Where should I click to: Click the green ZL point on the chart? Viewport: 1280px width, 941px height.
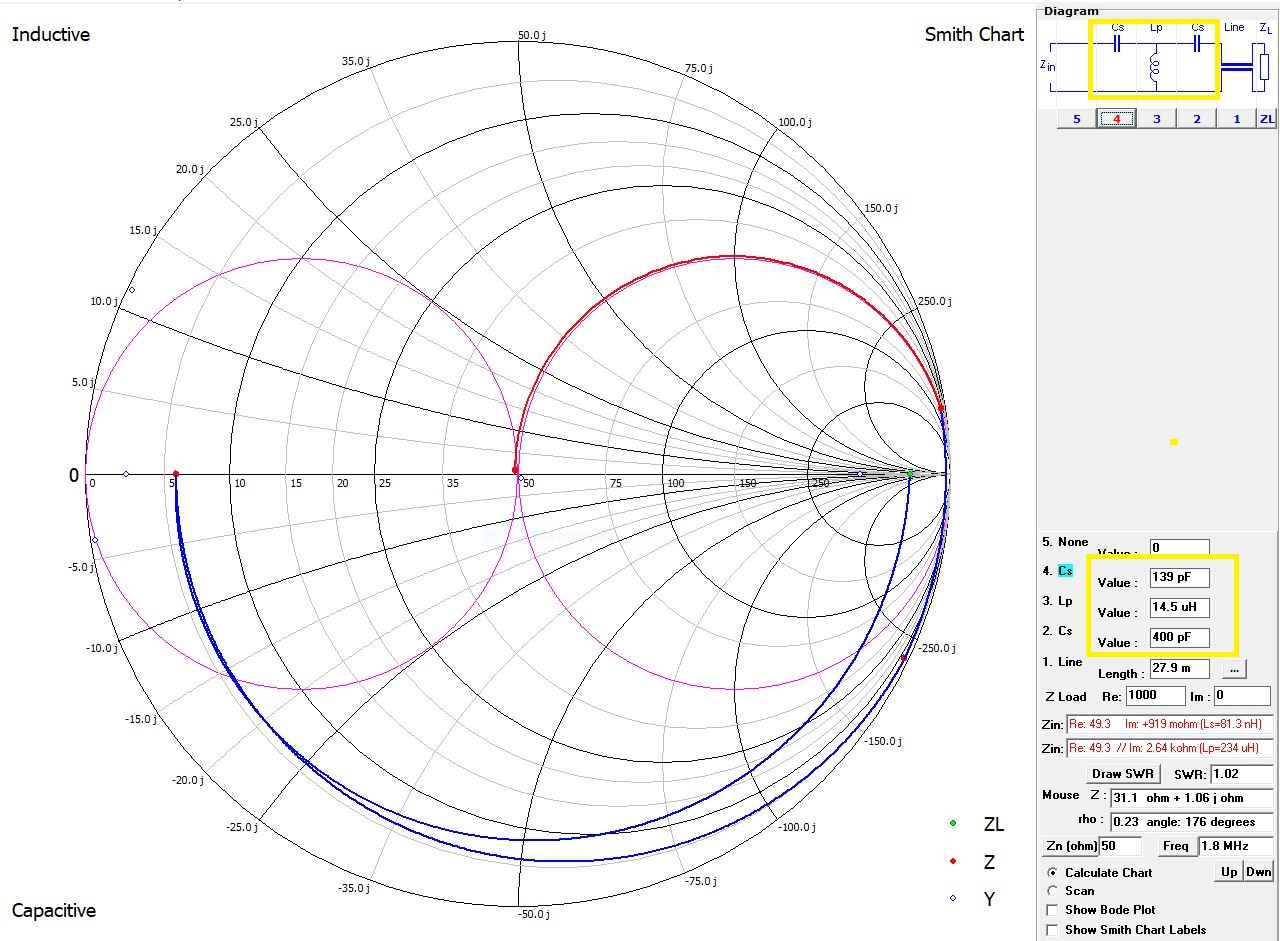[909, 473]
